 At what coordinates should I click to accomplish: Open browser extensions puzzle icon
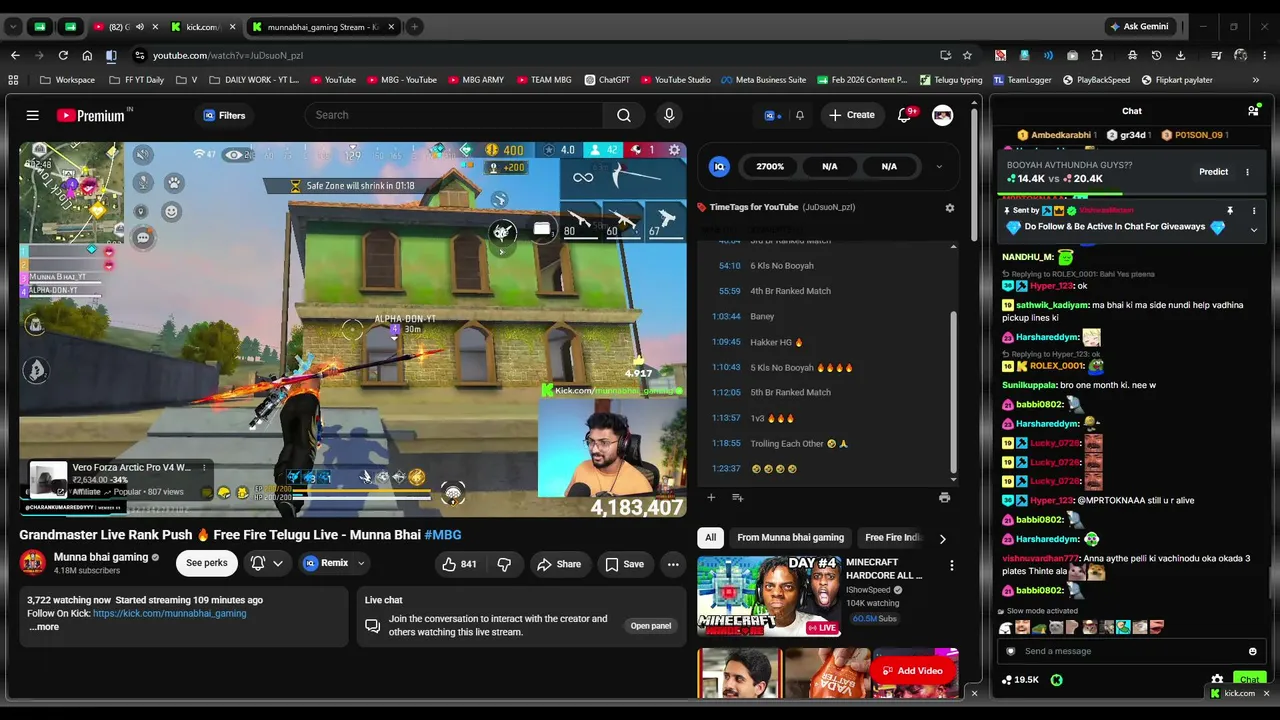(x=1097, y=55)
